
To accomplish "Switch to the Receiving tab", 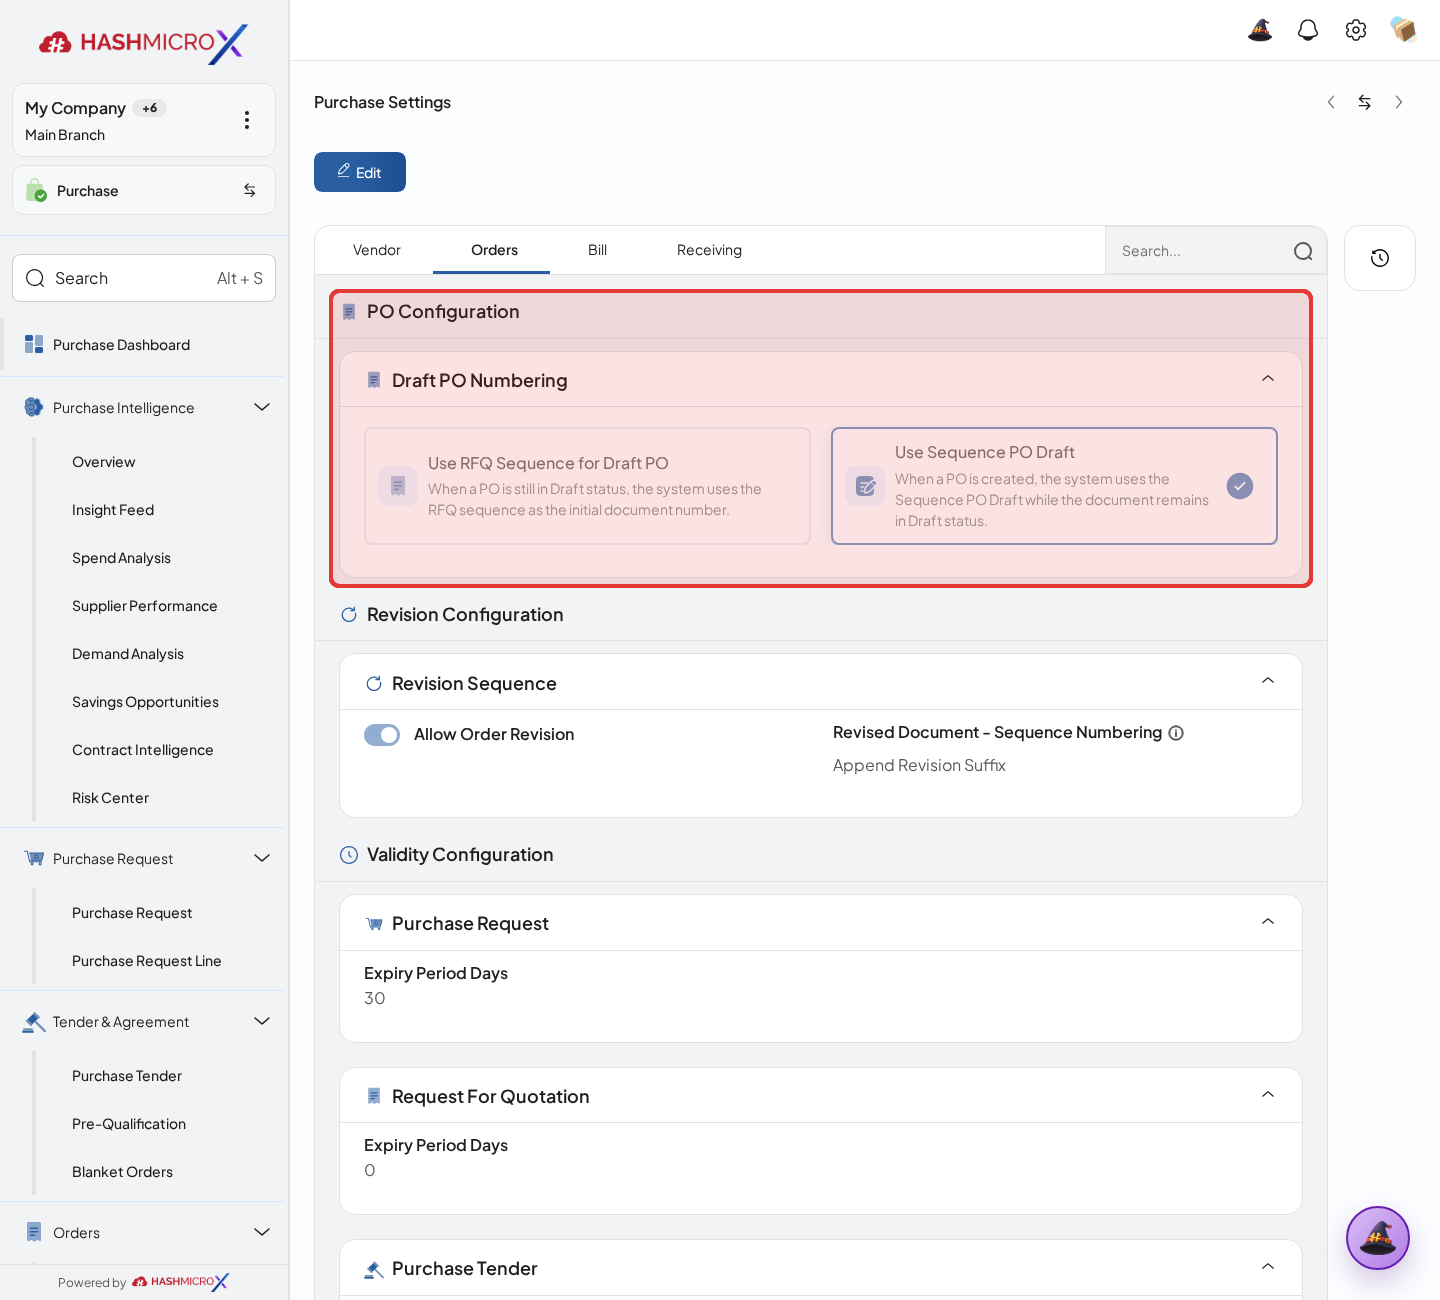I will point(709,250).
